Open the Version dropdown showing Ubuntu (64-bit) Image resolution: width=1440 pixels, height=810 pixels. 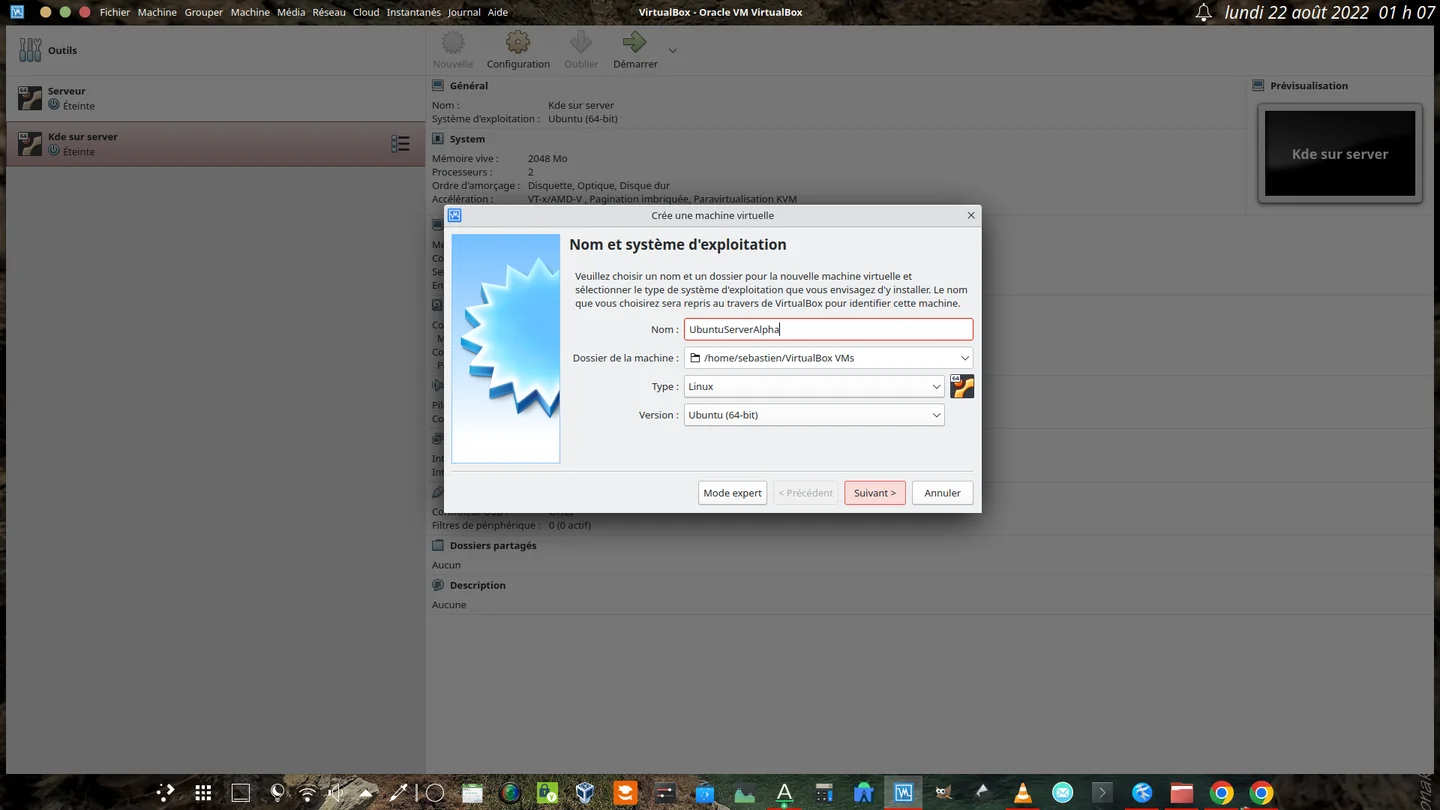(814, 415)
